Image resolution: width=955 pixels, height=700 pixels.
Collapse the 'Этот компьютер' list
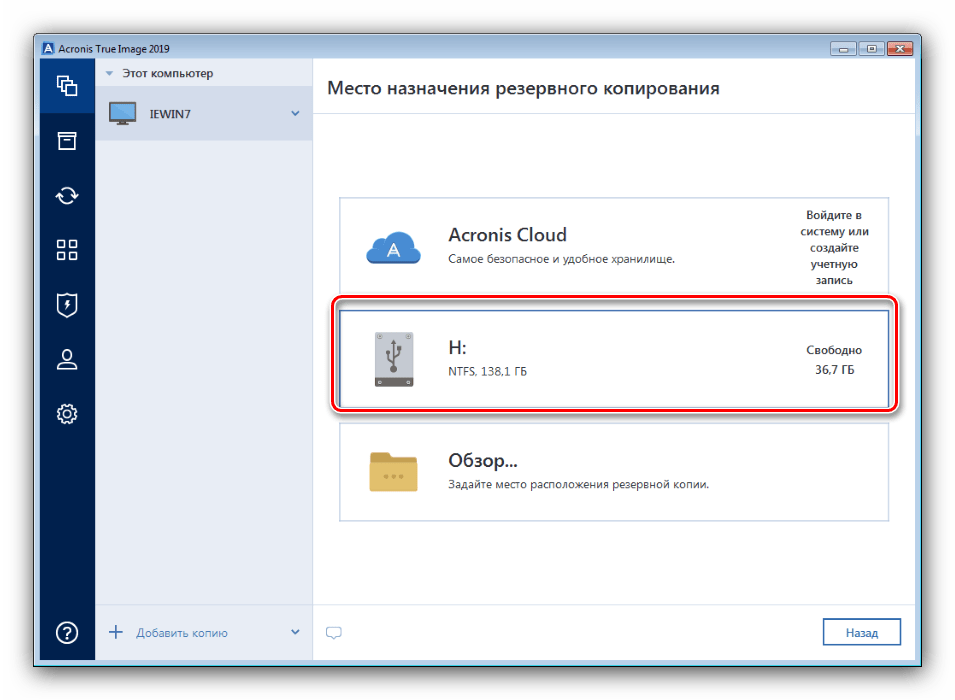(x=110, y=74)
